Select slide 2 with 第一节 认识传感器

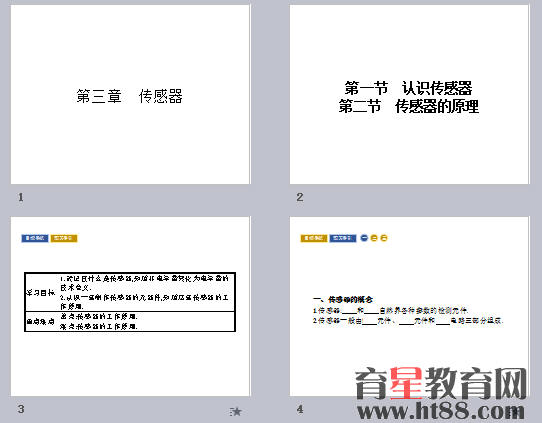[x=409, y=94]
